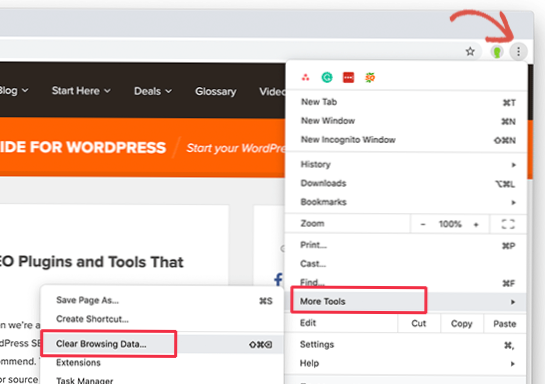Expand the Help submenu
The width and height of the screenshot is (545, 384).
[x=406, y=363]
